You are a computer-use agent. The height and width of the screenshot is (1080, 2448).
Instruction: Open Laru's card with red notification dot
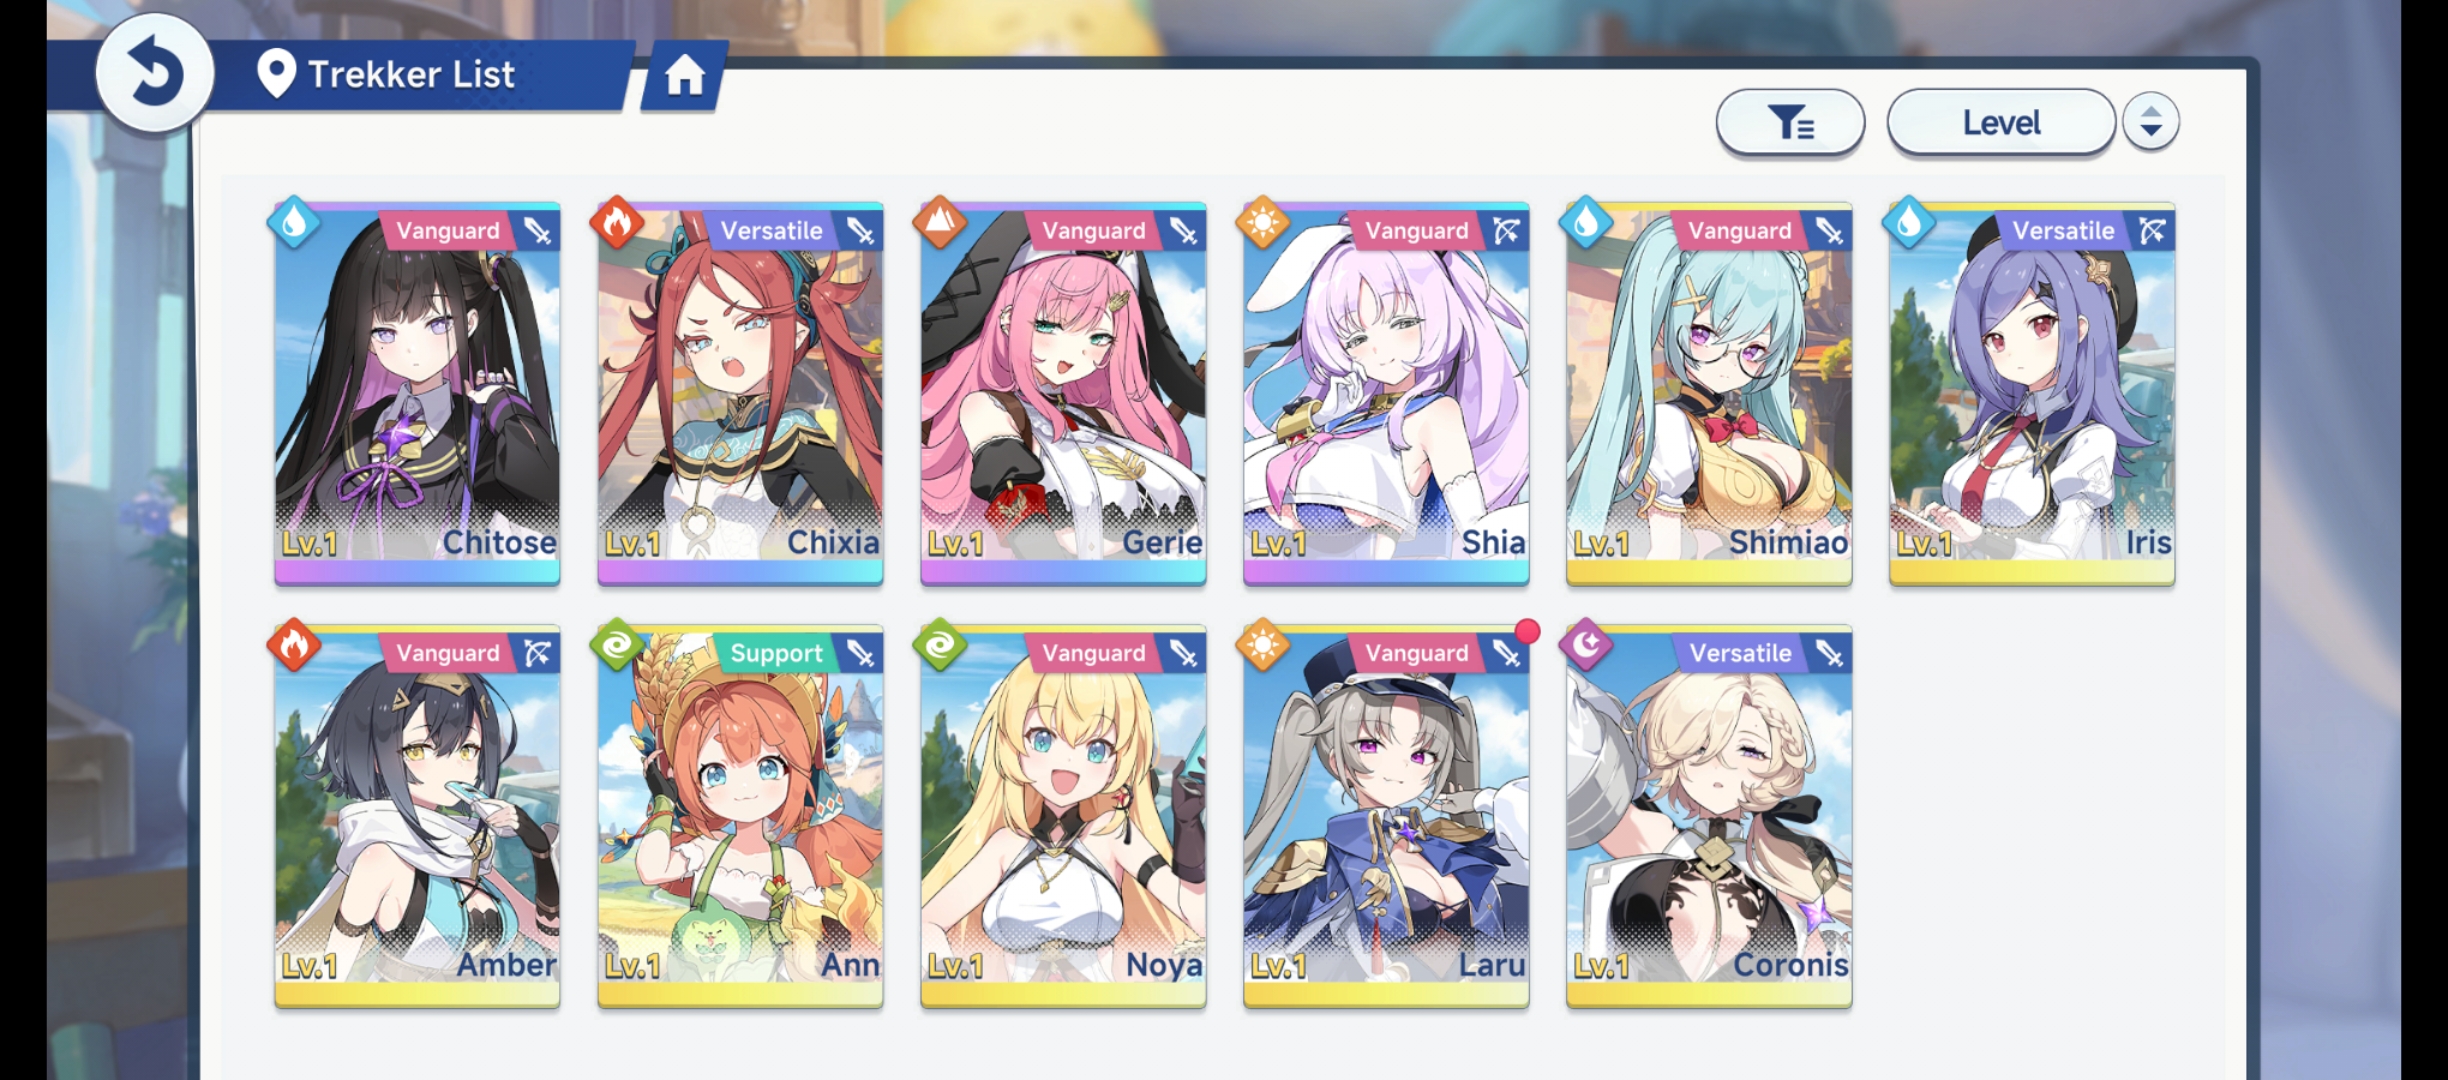click(1386, 817)
